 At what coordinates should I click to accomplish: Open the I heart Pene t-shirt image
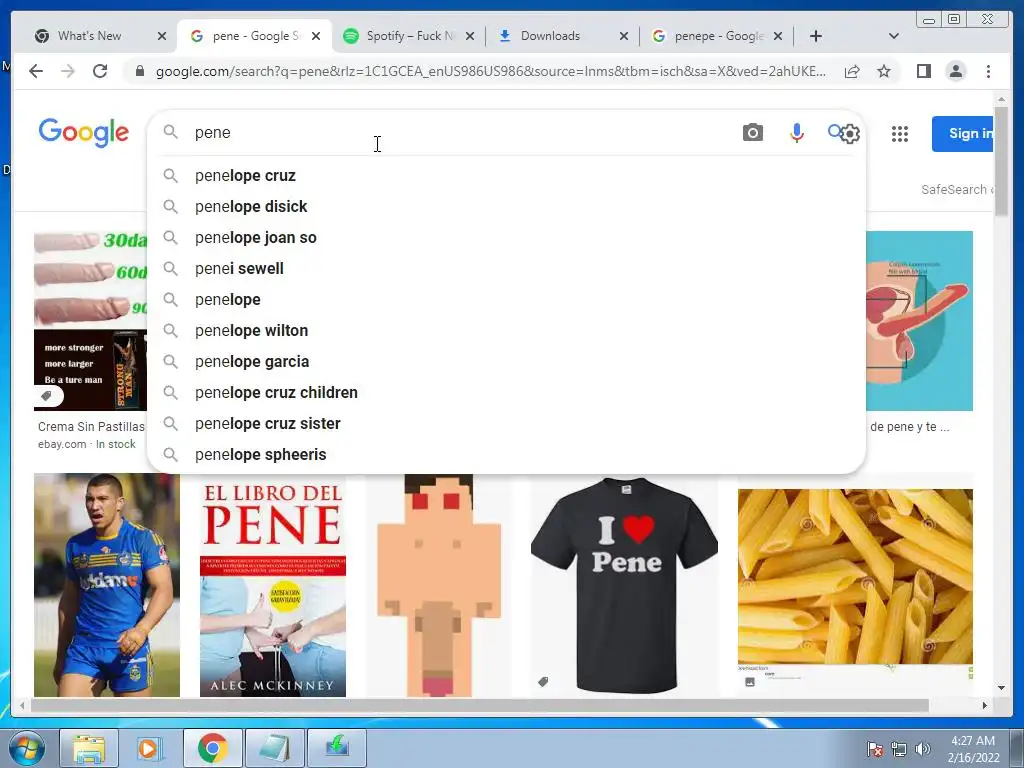click(624, 586)
